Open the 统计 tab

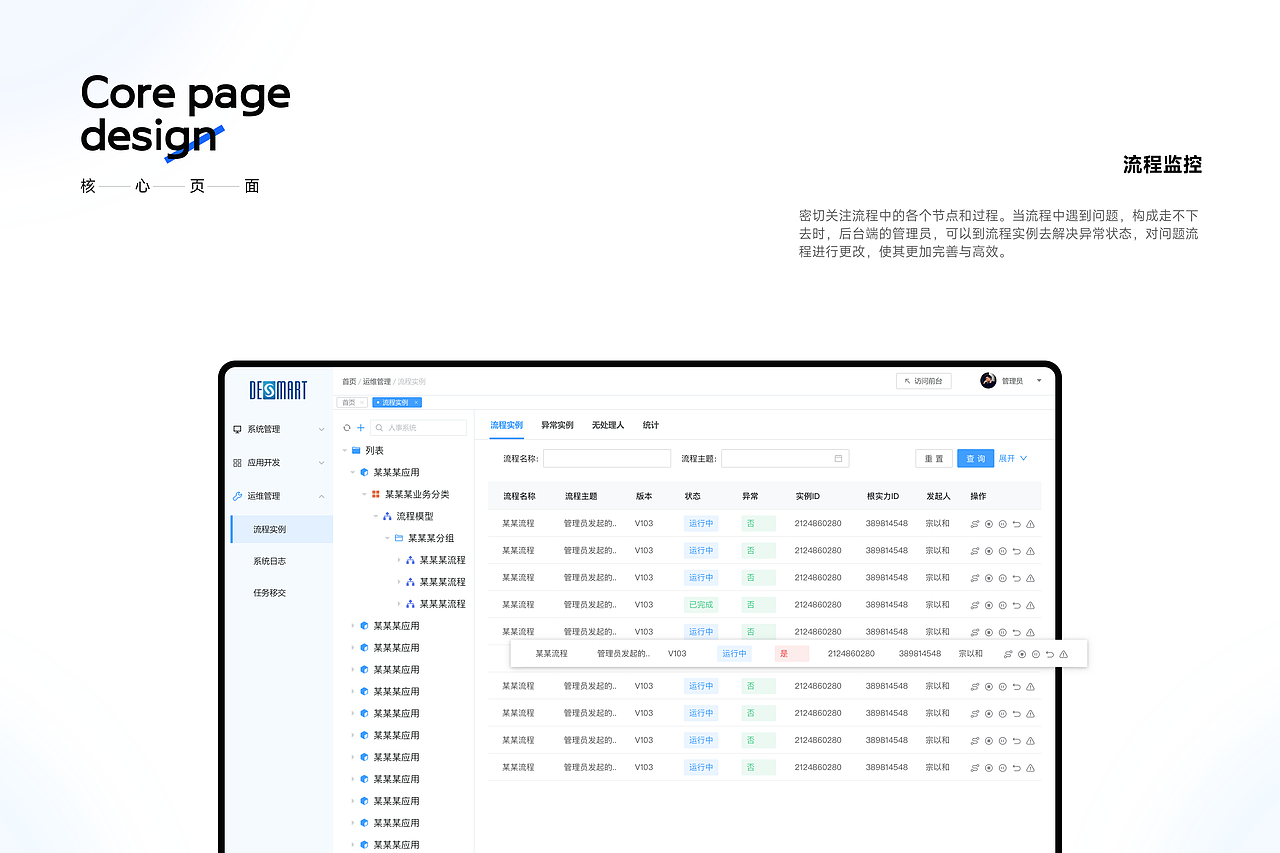point(650,425)
